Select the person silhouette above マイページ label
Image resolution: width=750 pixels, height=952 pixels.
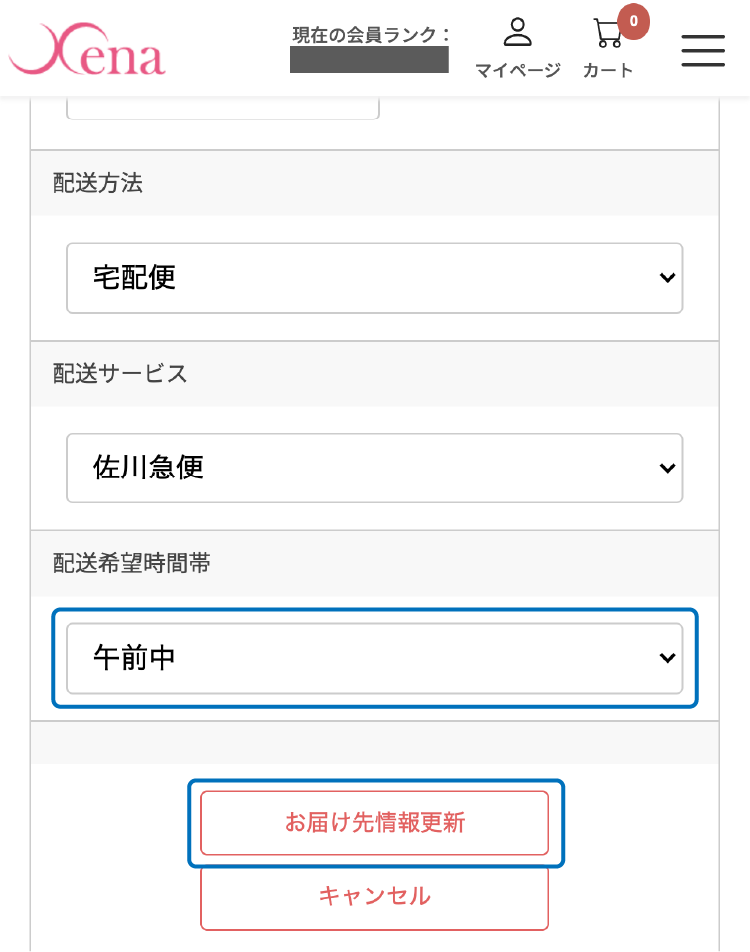click(517, 30)
